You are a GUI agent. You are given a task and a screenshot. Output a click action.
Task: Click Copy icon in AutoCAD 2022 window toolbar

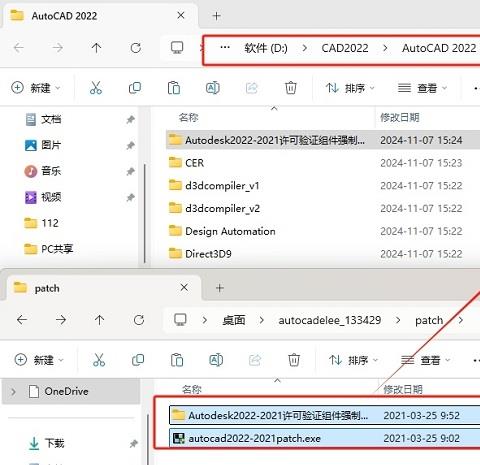(135, 88)
